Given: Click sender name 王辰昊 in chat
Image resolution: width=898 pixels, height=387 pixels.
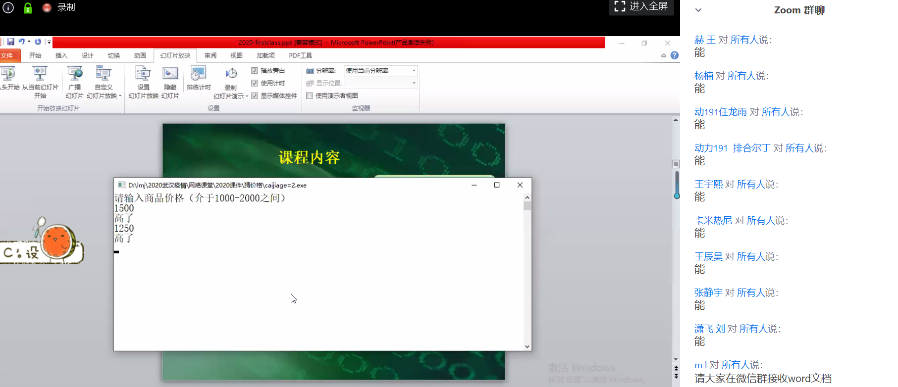Looking at the screenshot, I should 709,256.
